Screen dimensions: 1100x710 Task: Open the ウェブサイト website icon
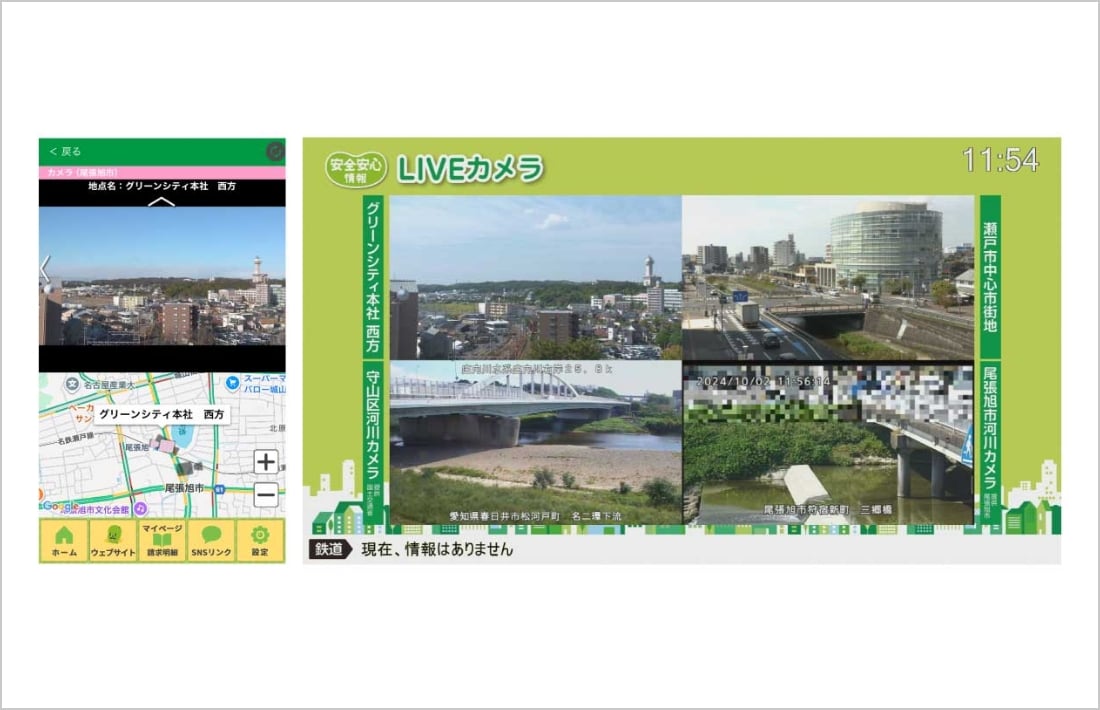[x=113, y=540]
